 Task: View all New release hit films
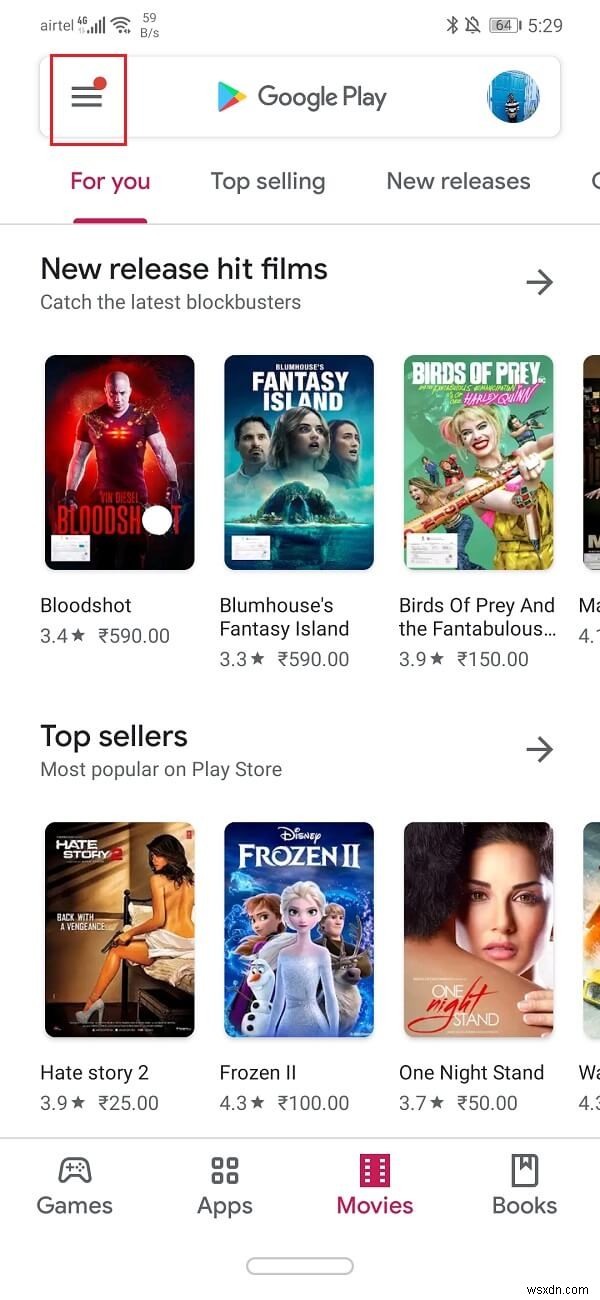tap(539, 282)
